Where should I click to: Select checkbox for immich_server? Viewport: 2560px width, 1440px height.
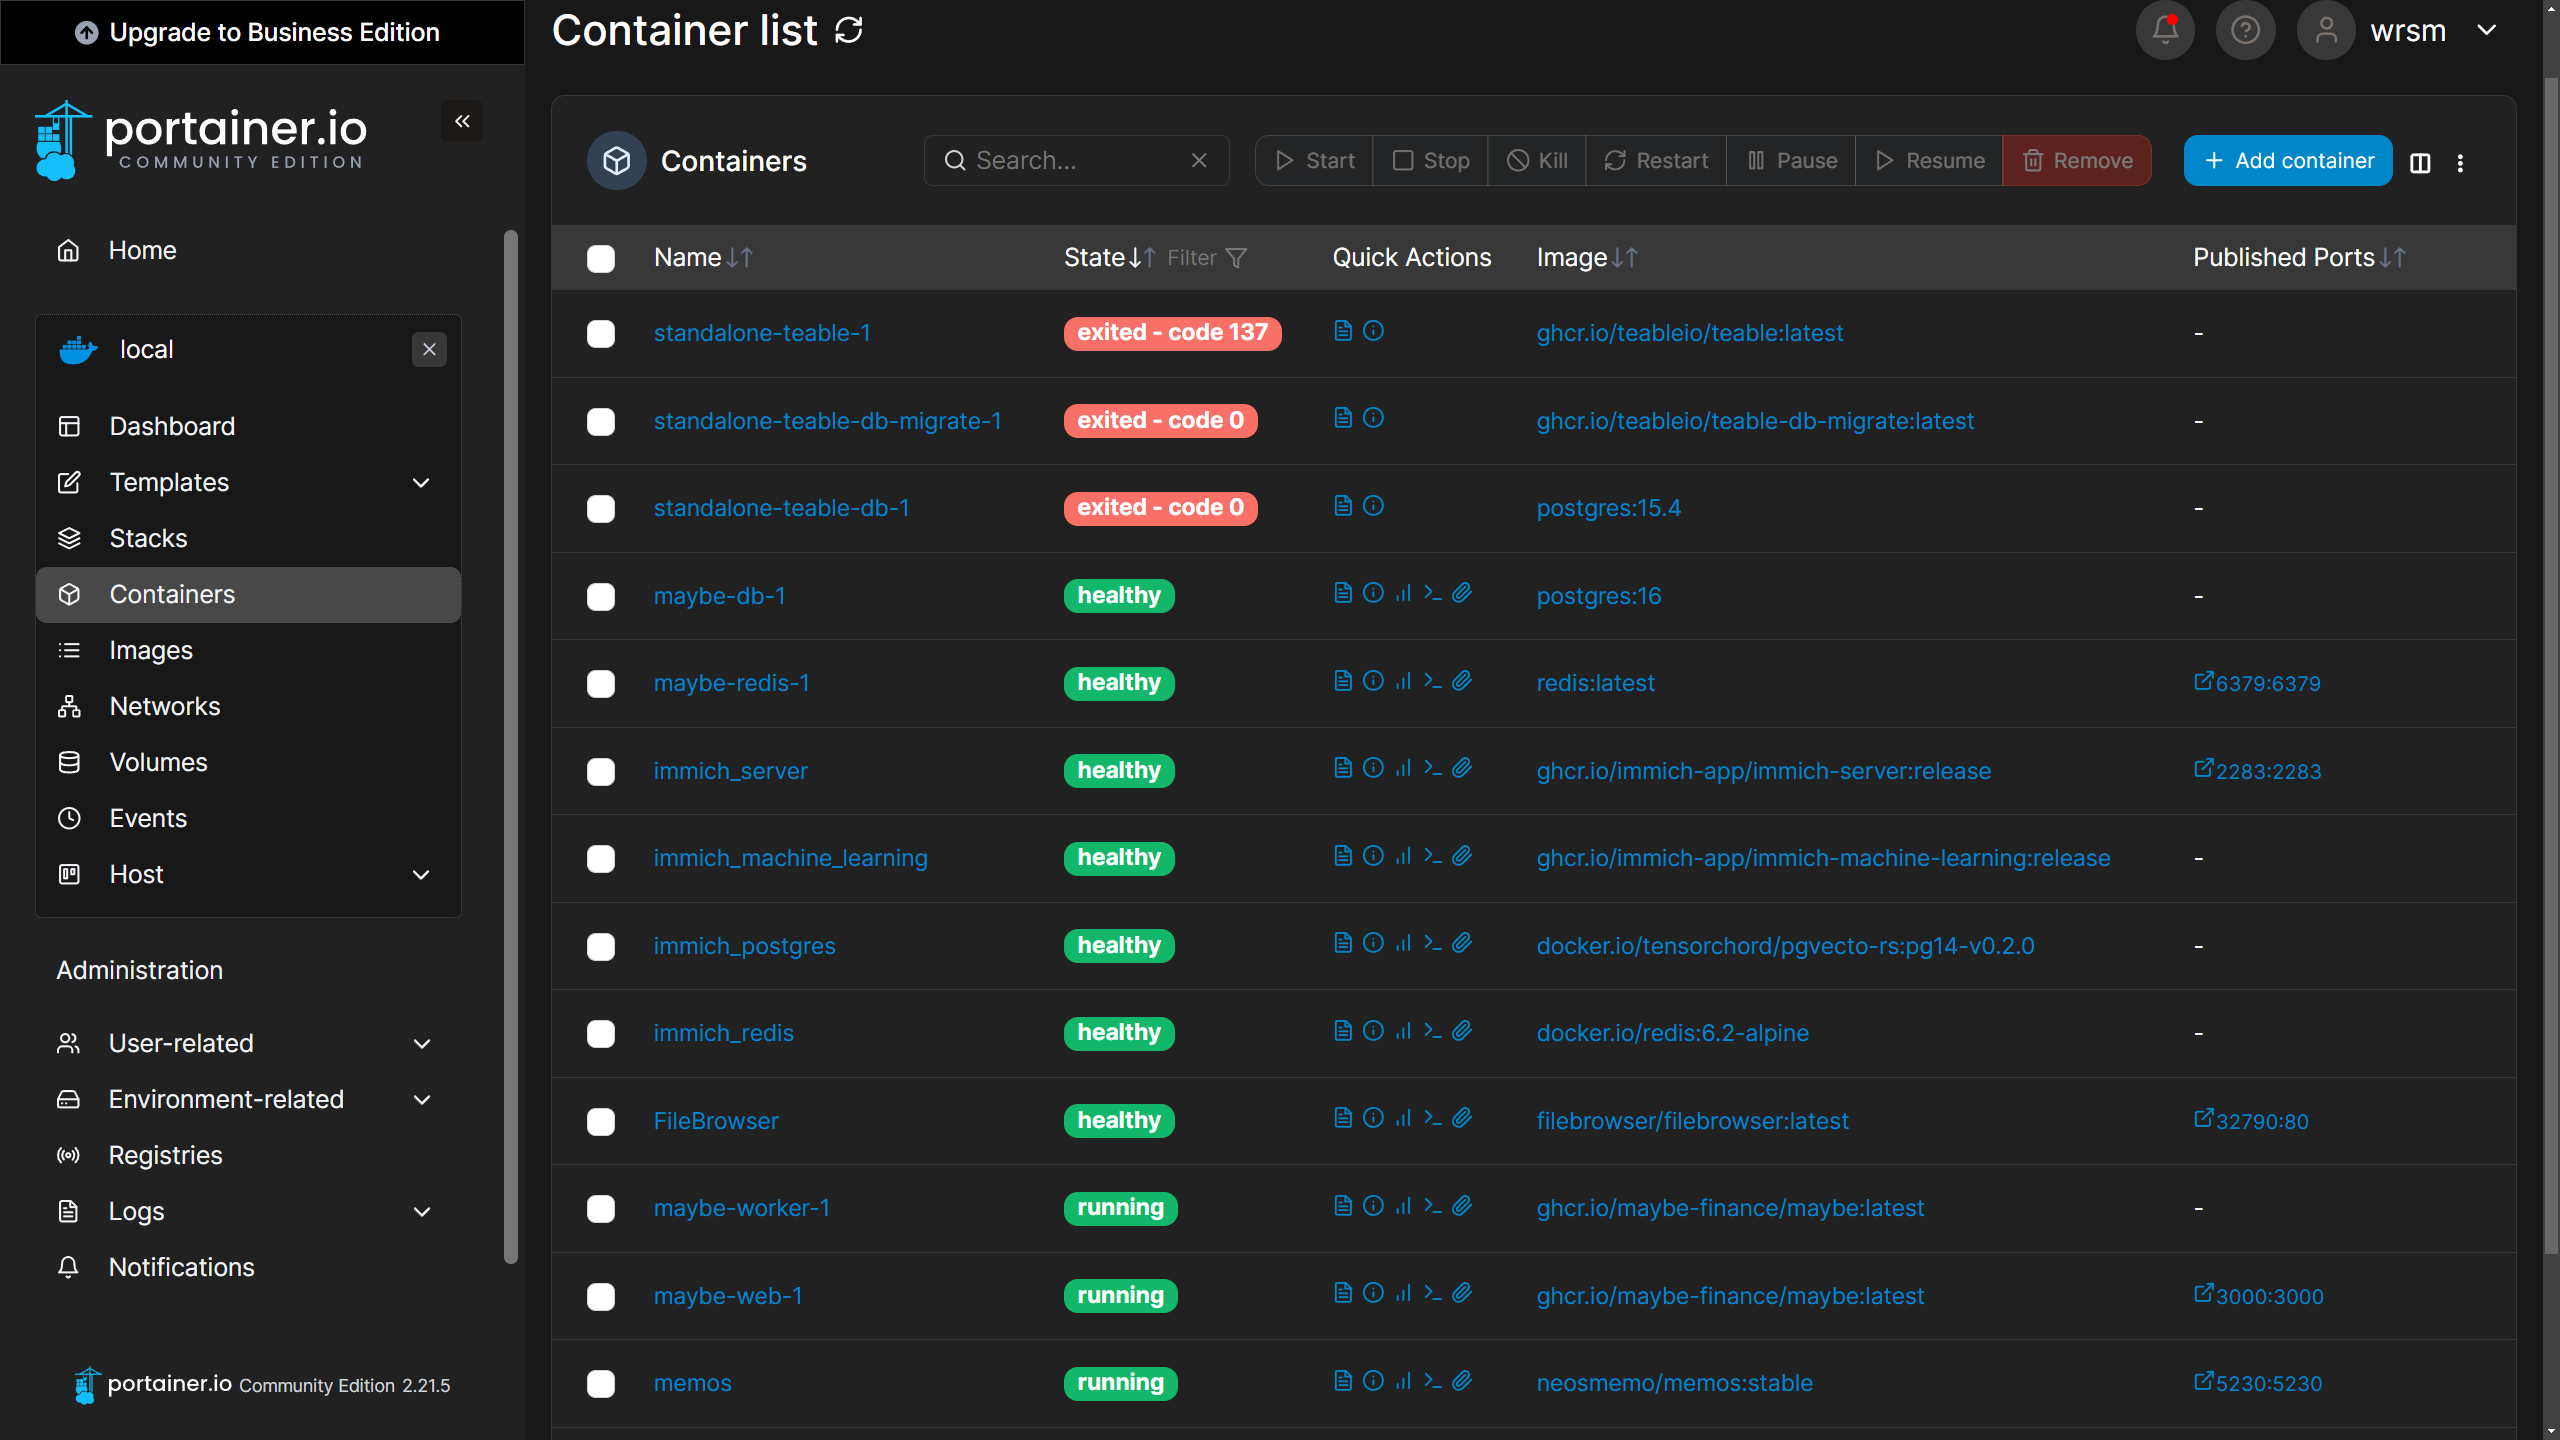(x=601, y=772)
